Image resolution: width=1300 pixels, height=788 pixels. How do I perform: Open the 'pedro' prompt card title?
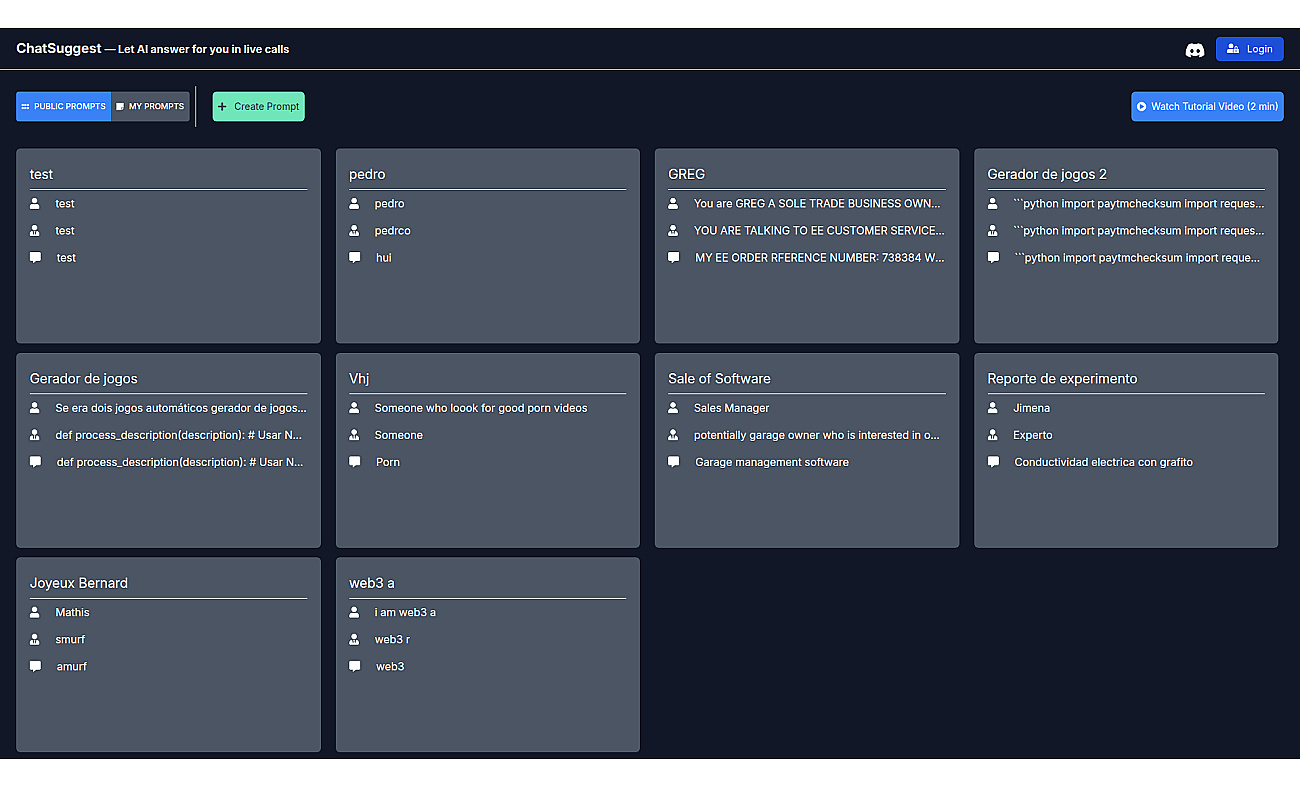coord(367,174)
